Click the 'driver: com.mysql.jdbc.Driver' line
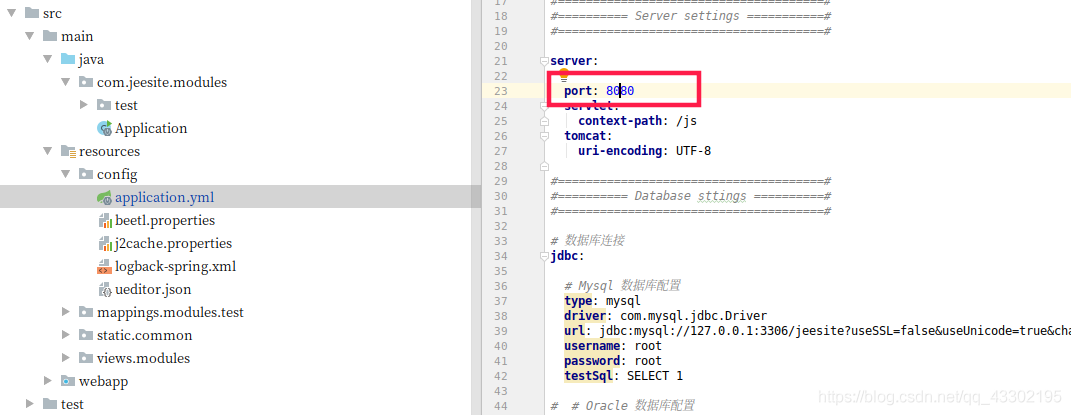This screenshot has height=415, width=1071. pos(665,316)
